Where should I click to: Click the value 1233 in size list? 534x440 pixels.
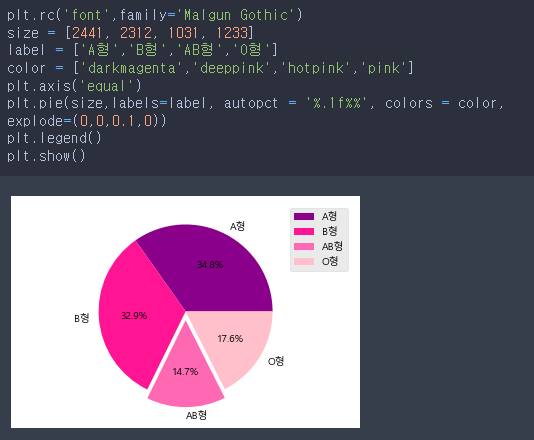click(x=232, y=33)
